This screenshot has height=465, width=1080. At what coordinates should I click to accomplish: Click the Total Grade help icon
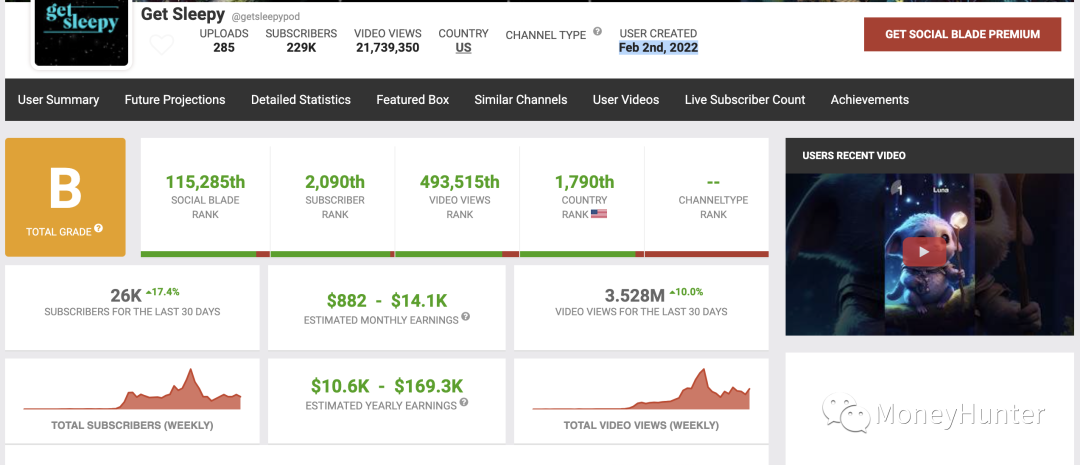coord(98,228)
